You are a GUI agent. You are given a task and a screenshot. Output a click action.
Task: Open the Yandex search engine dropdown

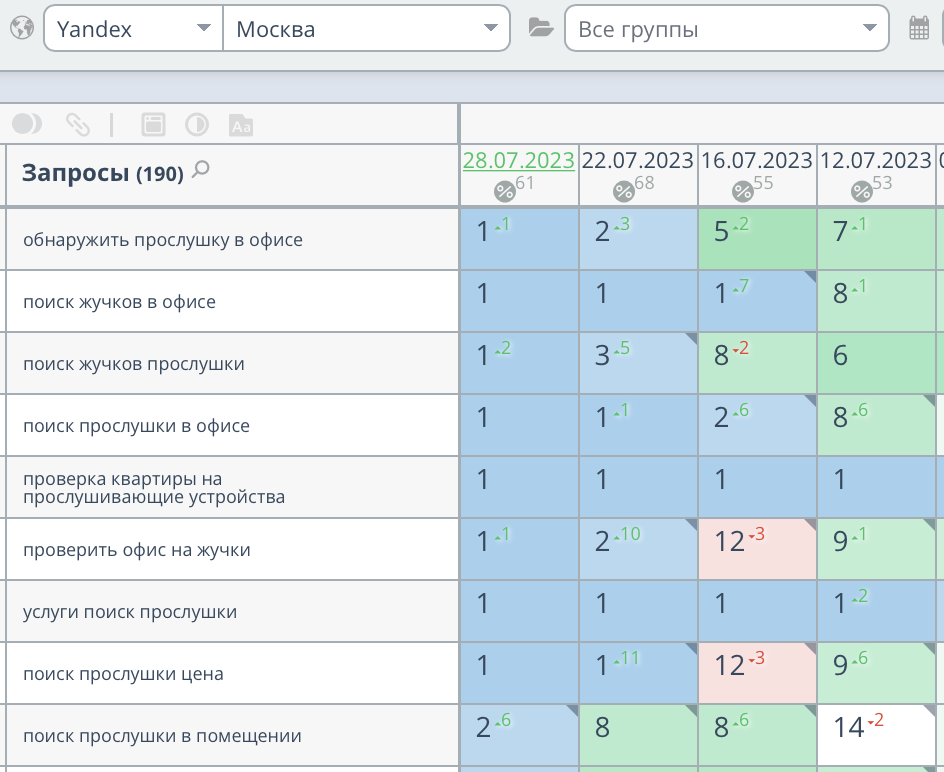[132, 28]
